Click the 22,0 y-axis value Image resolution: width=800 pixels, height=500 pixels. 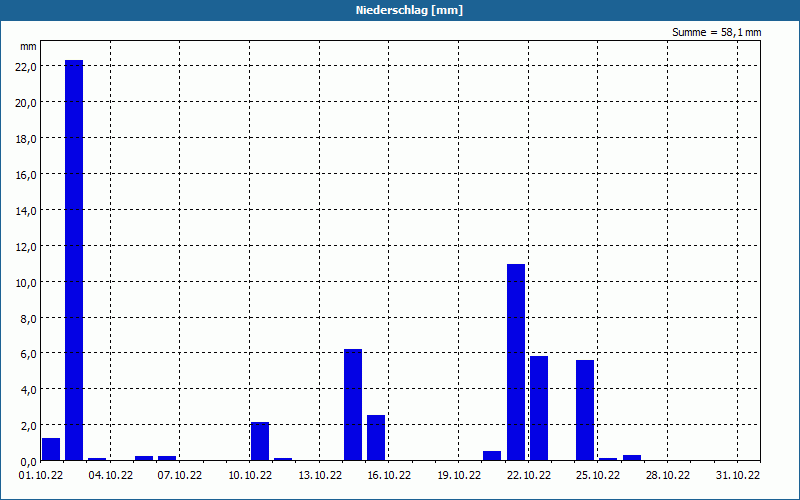tap(27, 67)
